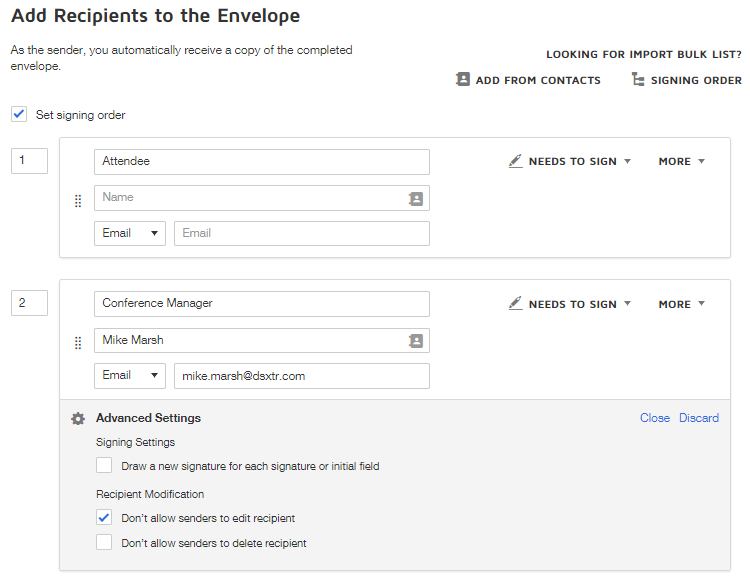Click the Signing Order diagram icon
The width and height of the screenshot is (750, 583).
pos(638,80)
